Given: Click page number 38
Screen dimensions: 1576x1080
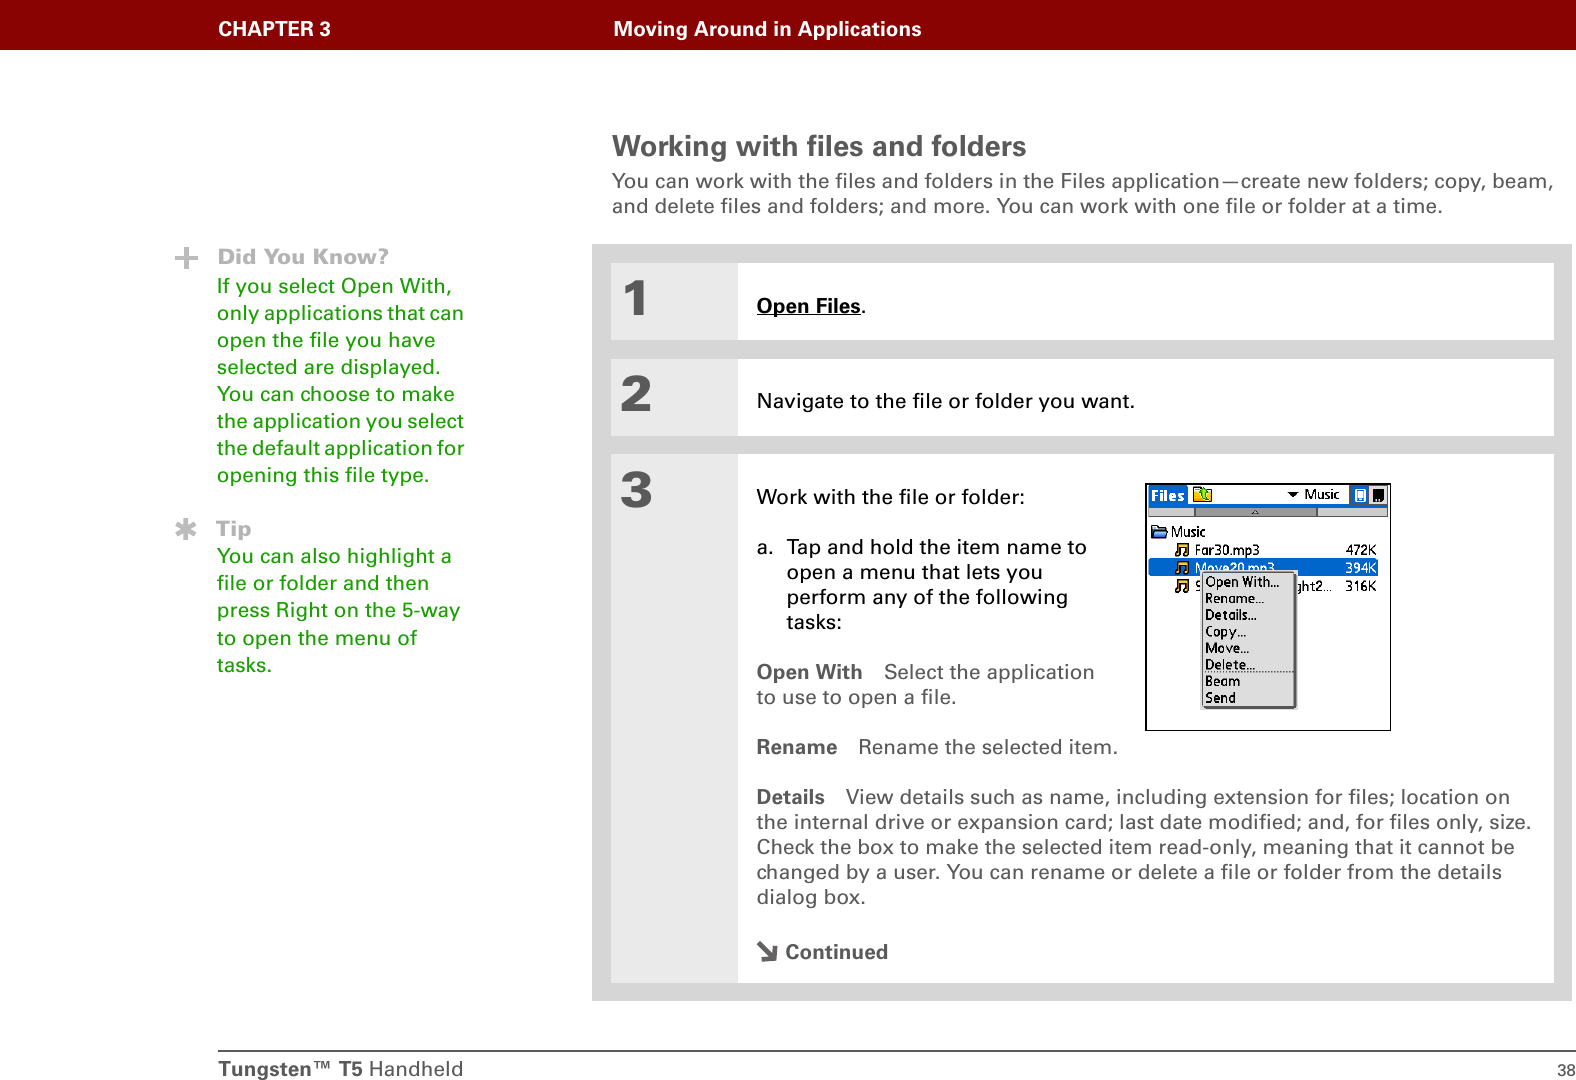Looking at the screenshot, I should pos(1566,1070).
